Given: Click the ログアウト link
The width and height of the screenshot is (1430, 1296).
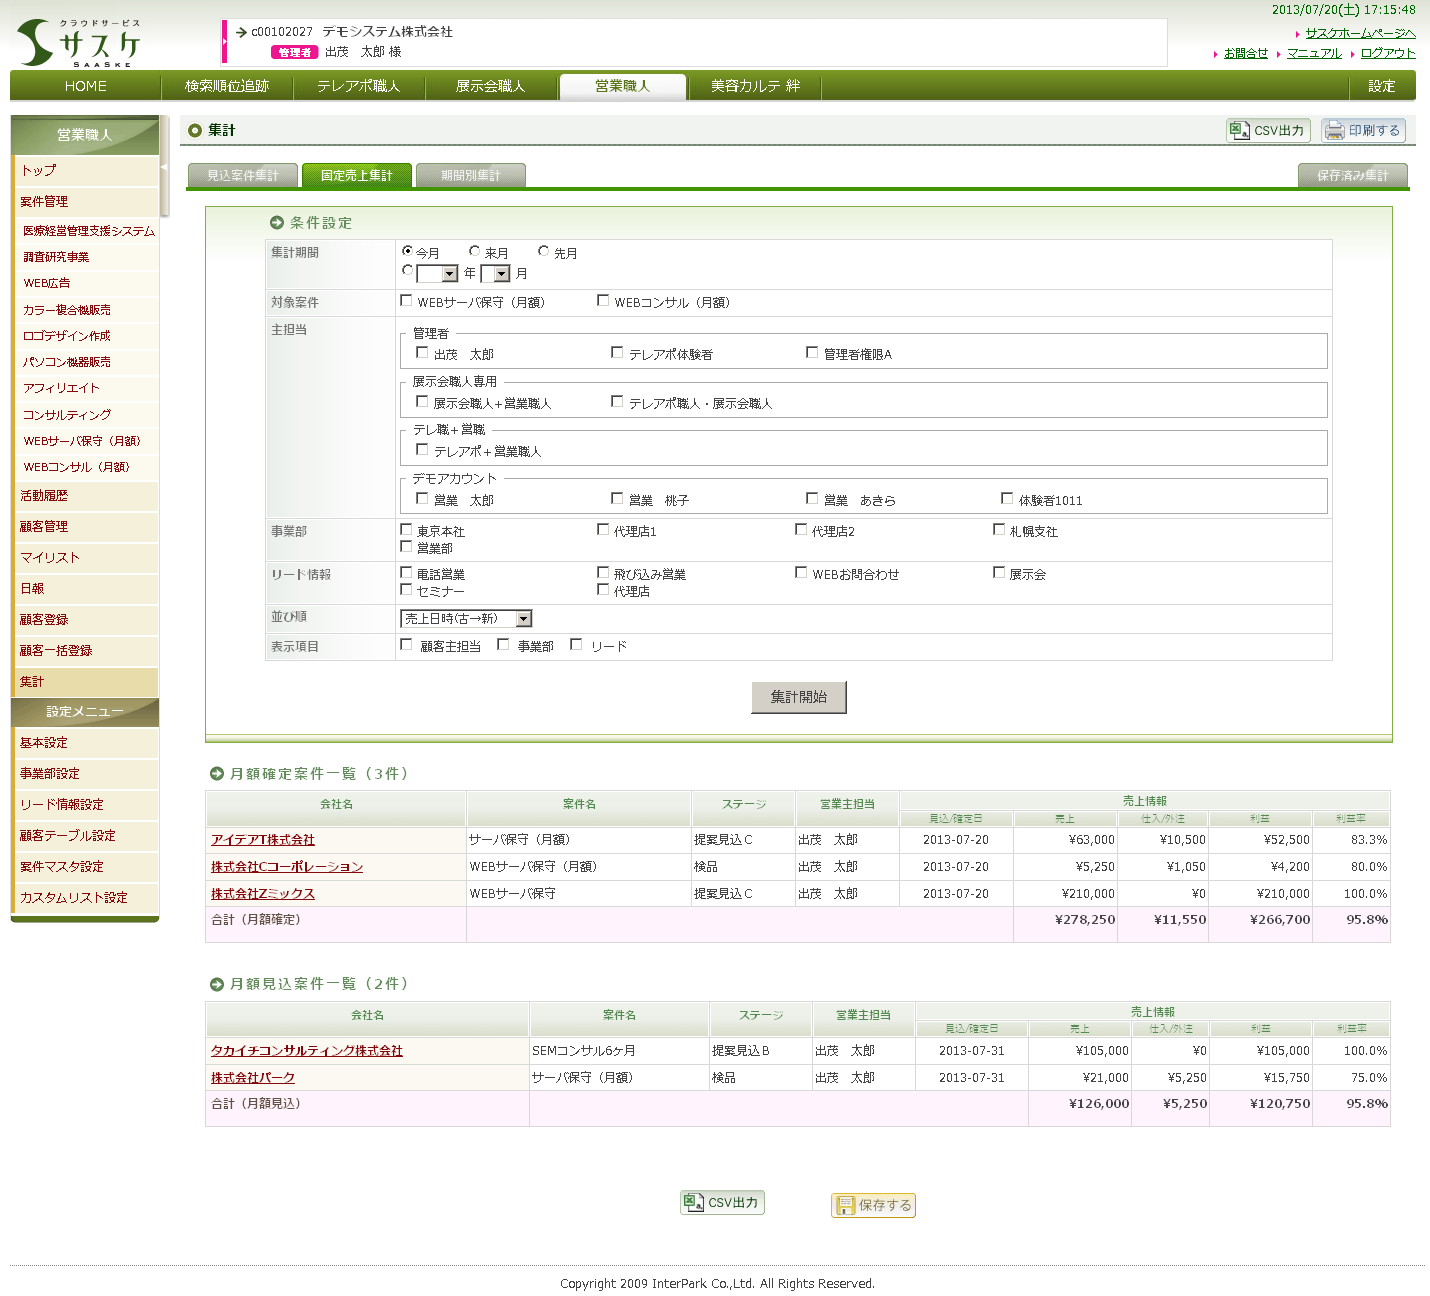Looking at the screenshot, I should 1387,53.
